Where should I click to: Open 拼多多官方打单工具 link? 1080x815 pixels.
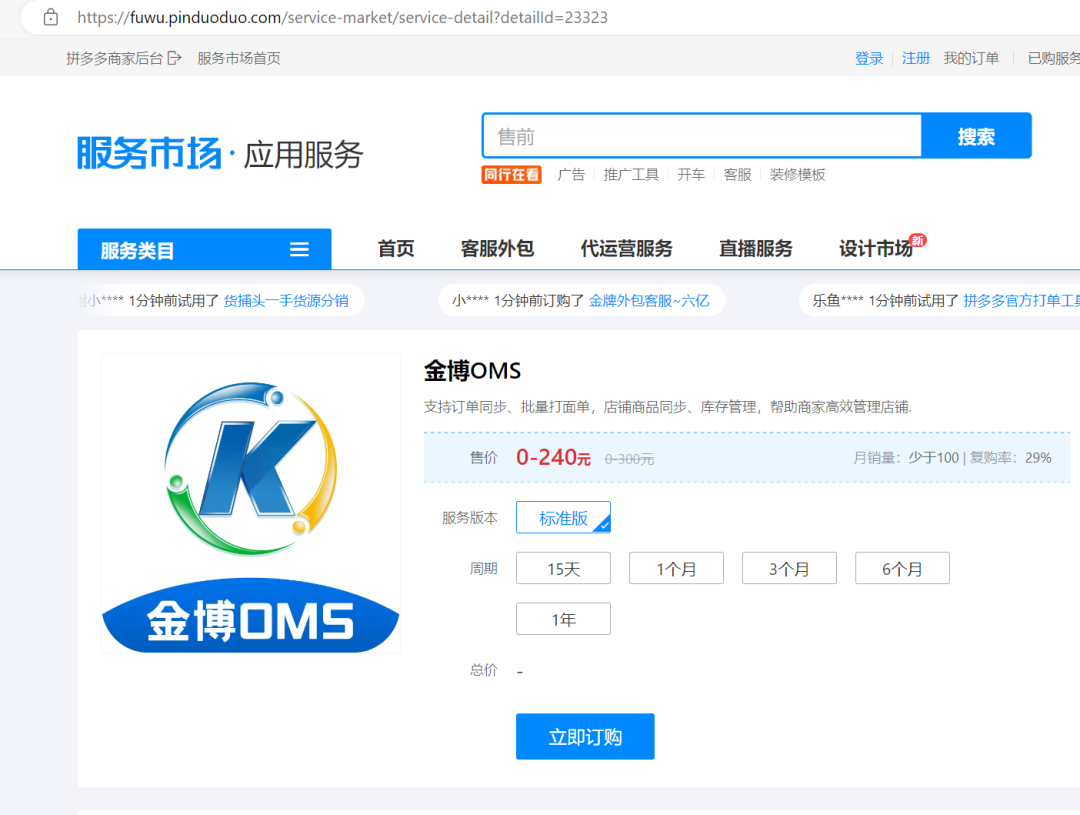[x=1021, y=301]
